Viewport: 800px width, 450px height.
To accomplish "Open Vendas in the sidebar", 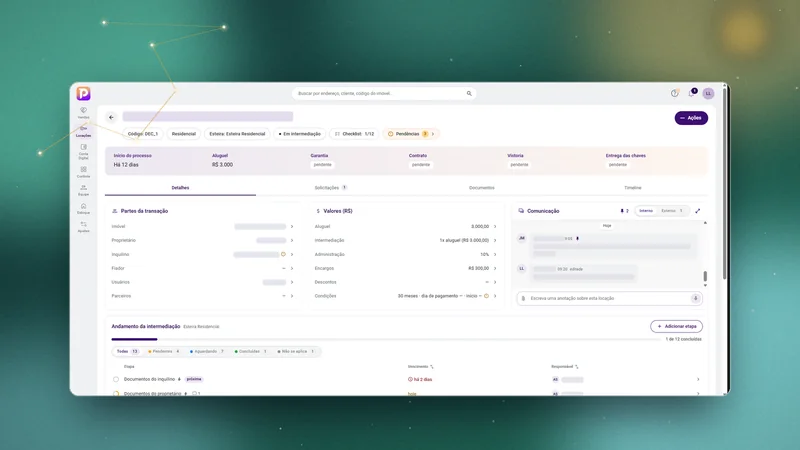I will point(83,113).
